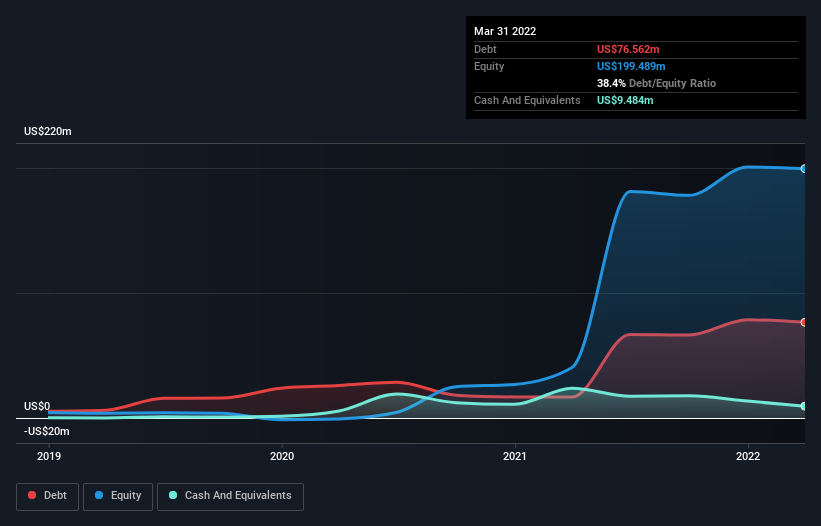
Task: Click the blue Equity legend dot
Action: click(x=99, y=495)
